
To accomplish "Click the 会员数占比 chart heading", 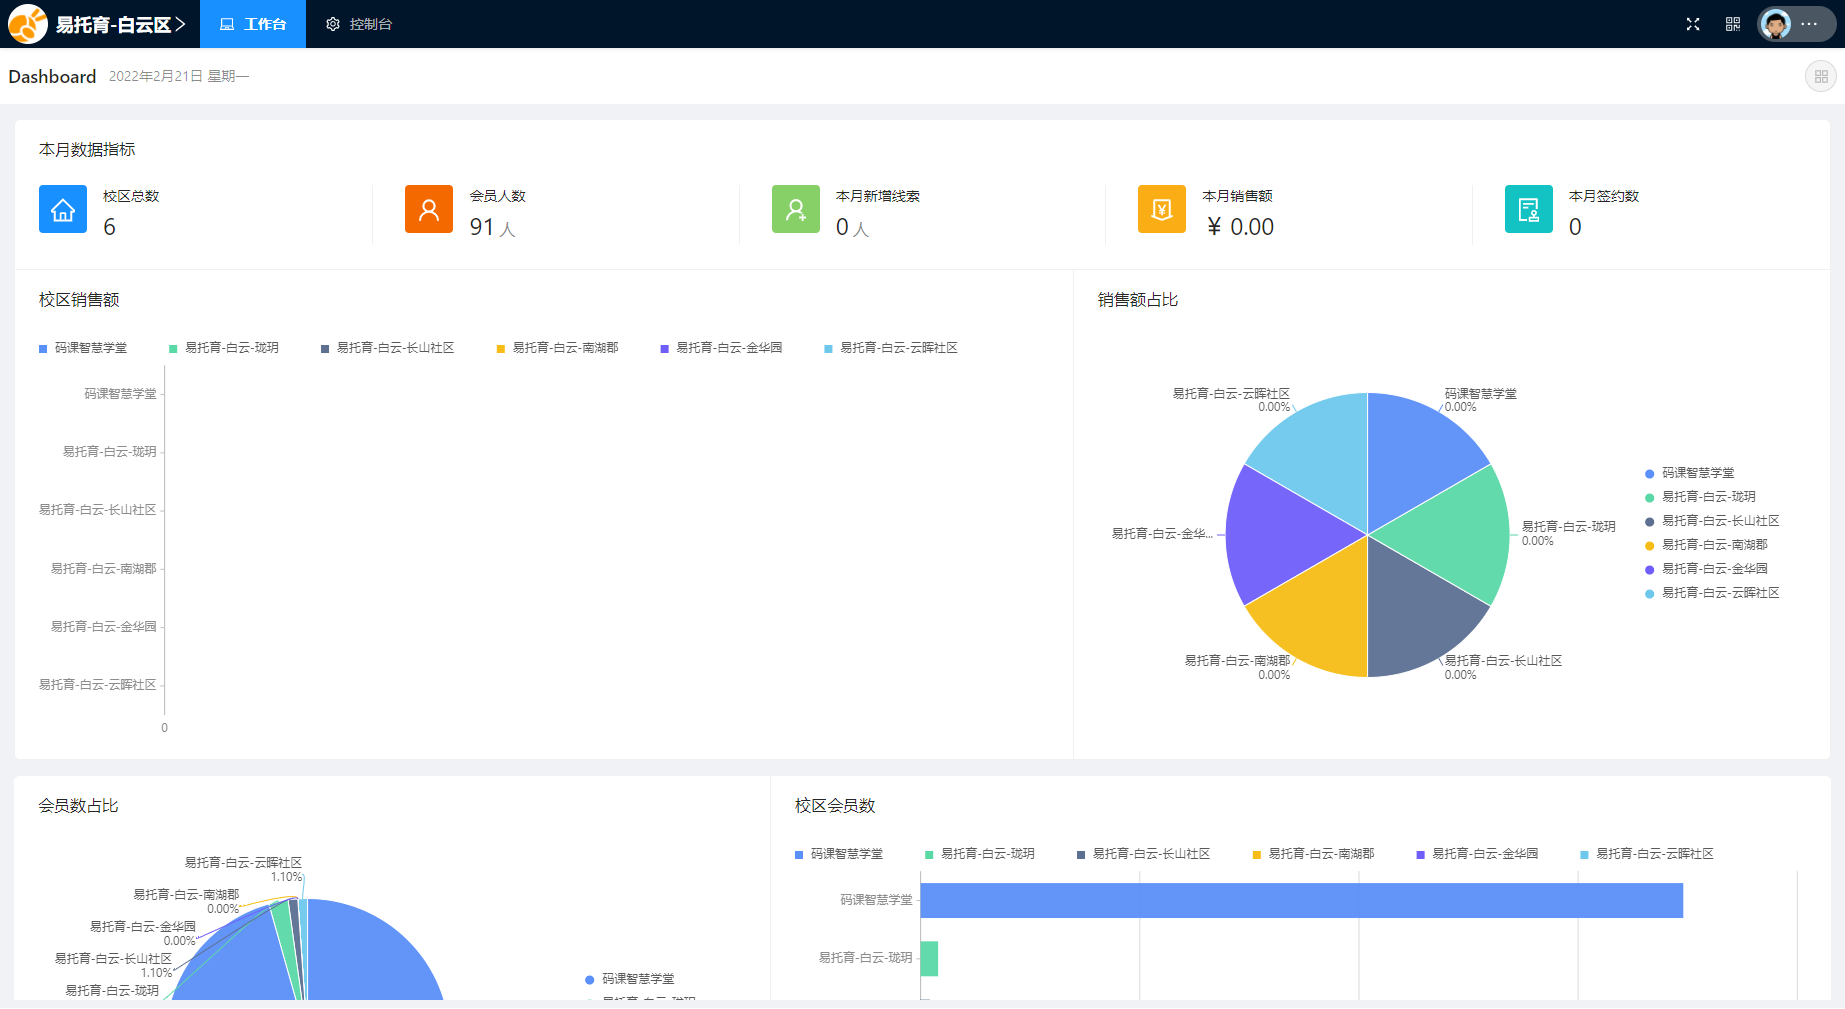I will point(78,806).
